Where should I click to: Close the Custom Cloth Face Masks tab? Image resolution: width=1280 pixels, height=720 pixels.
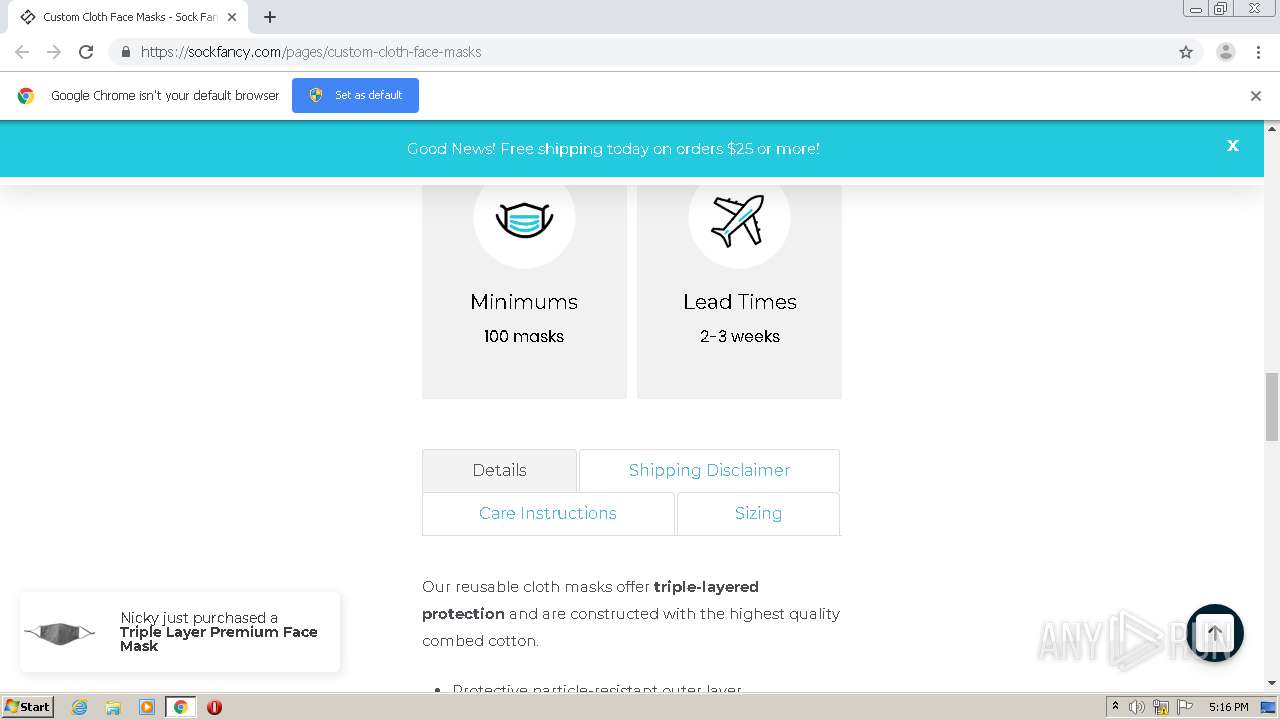[232, 17]
